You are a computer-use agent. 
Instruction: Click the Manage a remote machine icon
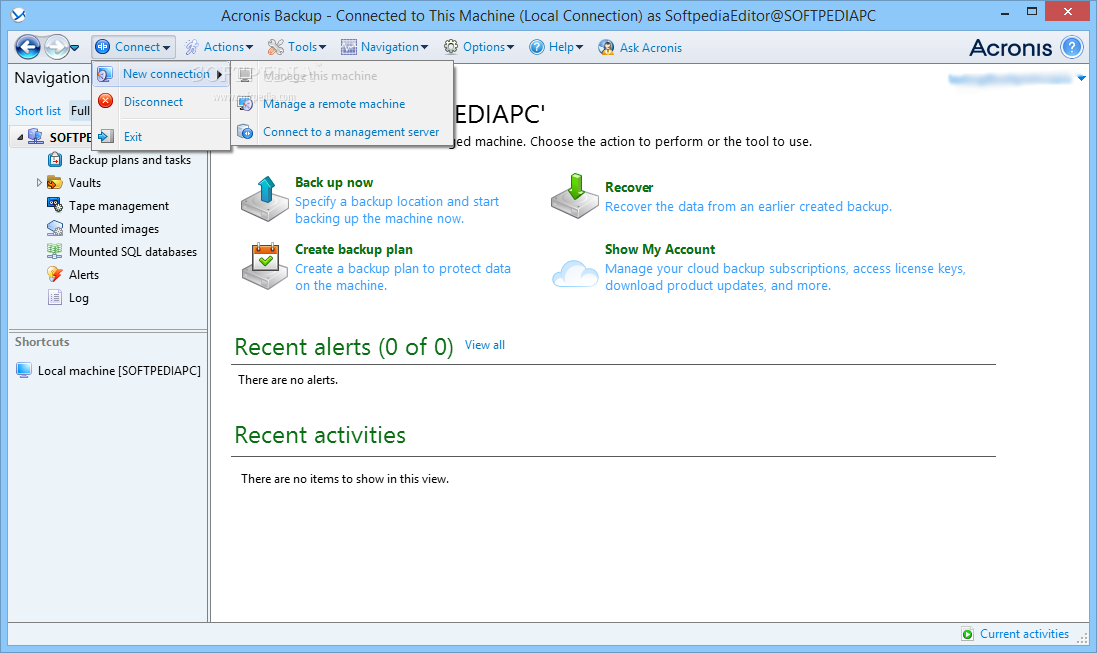point(245,104)
